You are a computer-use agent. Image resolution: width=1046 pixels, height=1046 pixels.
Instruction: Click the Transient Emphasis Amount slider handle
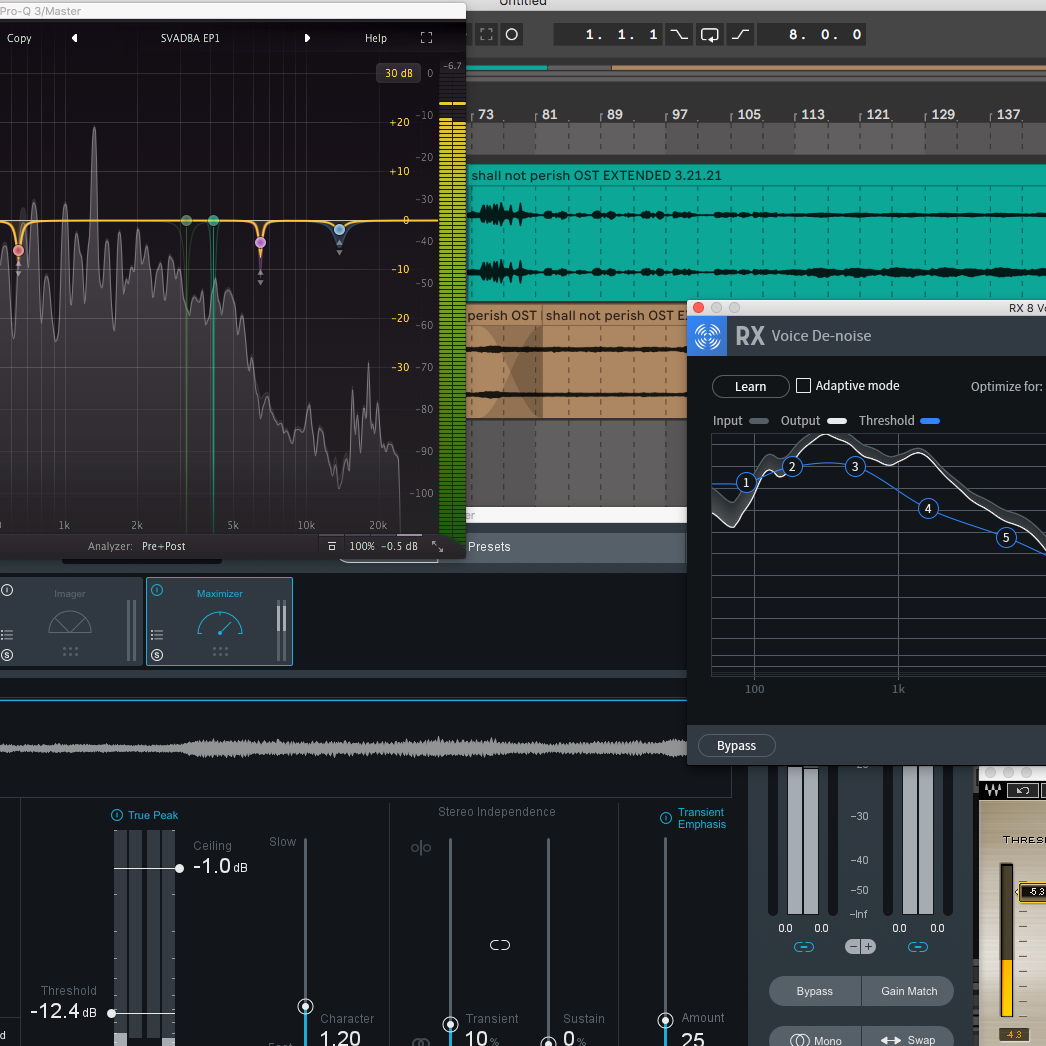coord(665,1020)
